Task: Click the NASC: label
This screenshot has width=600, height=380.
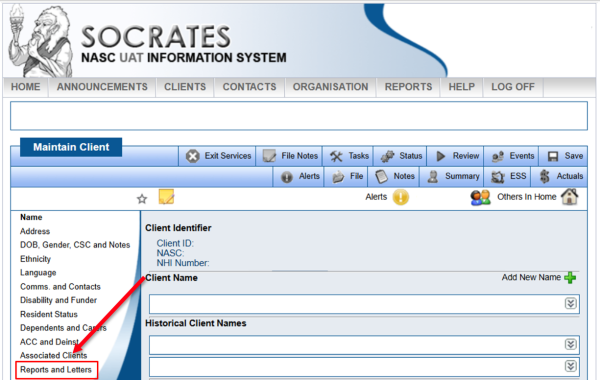Action: [x=170, y=253]
